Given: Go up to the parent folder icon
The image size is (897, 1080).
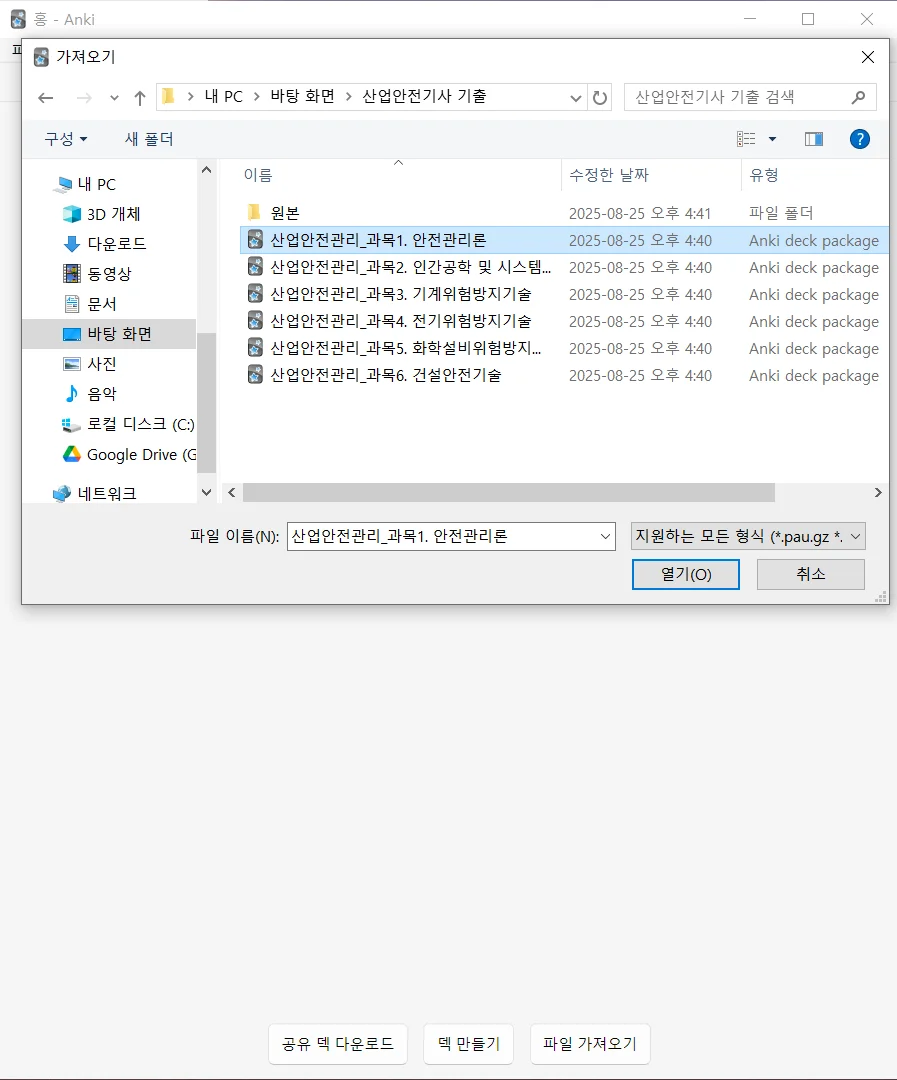Looking at the screenshot, I should point(140,97).
